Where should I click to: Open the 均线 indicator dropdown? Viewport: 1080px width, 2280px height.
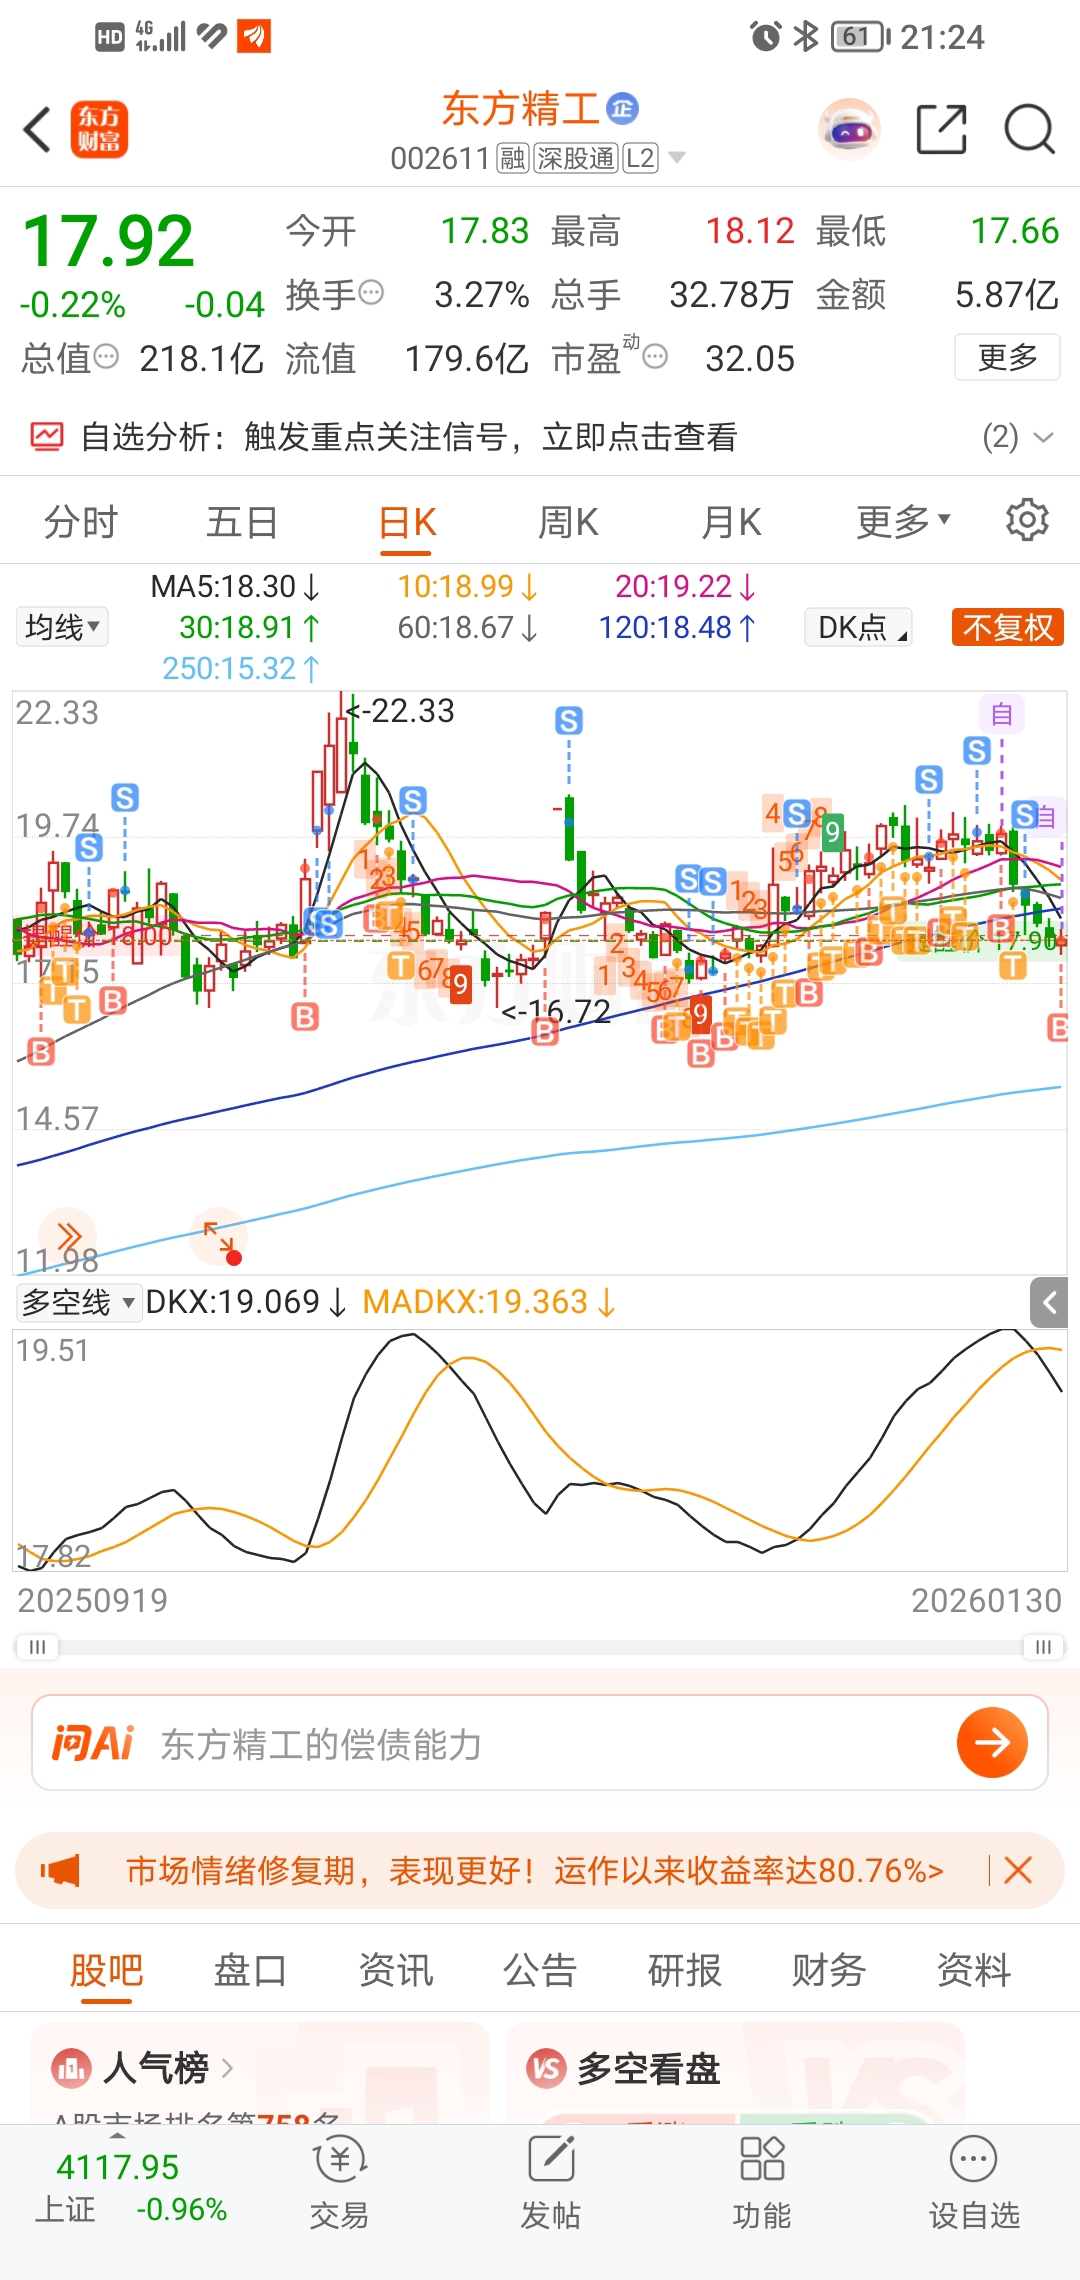(x=62, y=627)
